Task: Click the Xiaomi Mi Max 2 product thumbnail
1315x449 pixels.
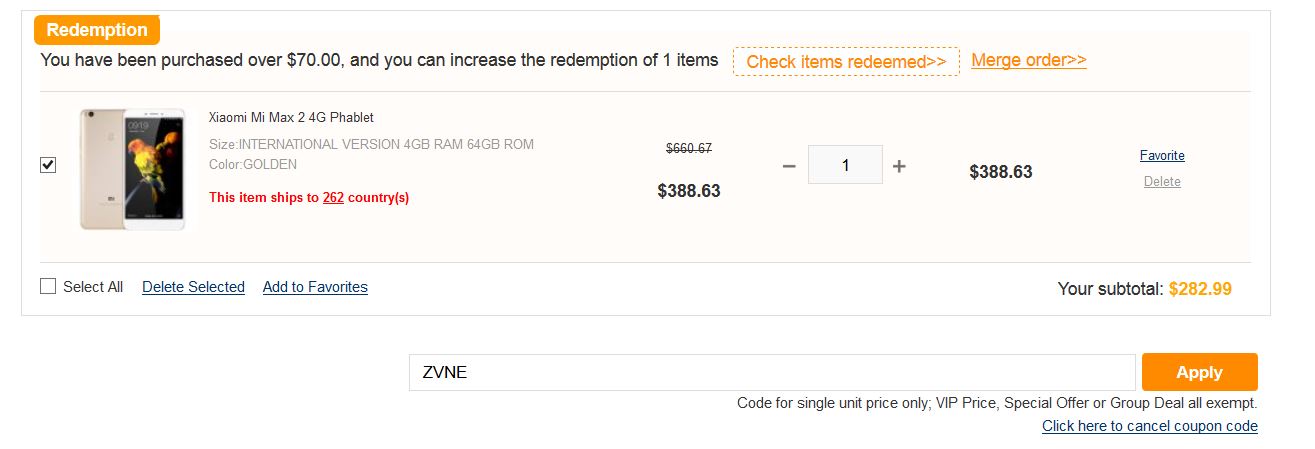Action: tap(133, 170)
